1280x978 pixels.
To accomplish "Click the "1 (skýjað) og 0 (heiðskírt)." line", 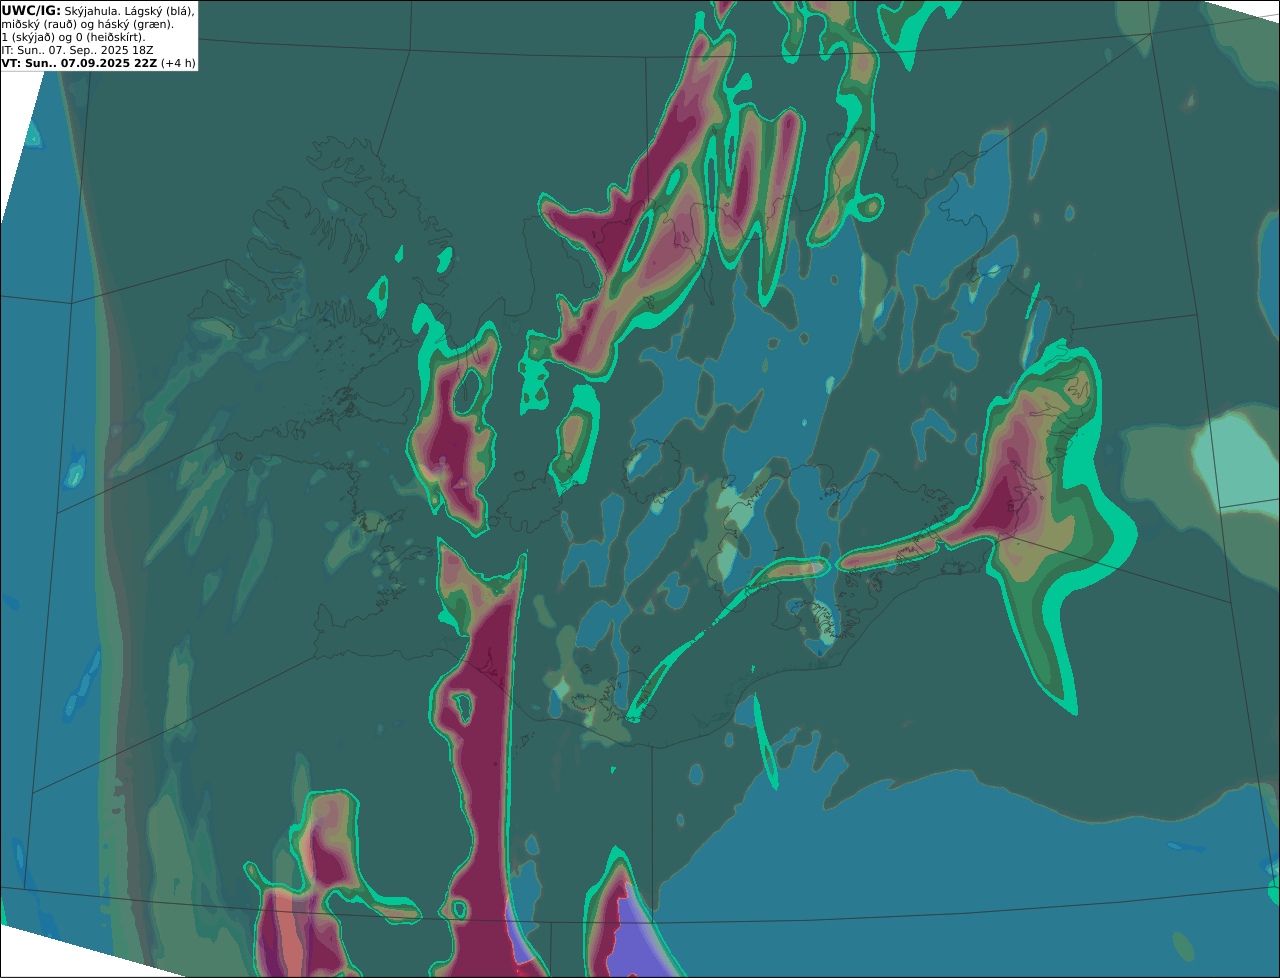I will coord(74,37).
